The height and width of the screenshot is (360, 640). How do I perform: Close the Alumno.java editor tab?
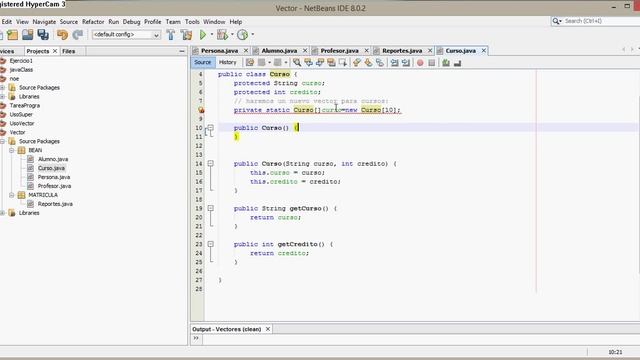click(305, 51)
